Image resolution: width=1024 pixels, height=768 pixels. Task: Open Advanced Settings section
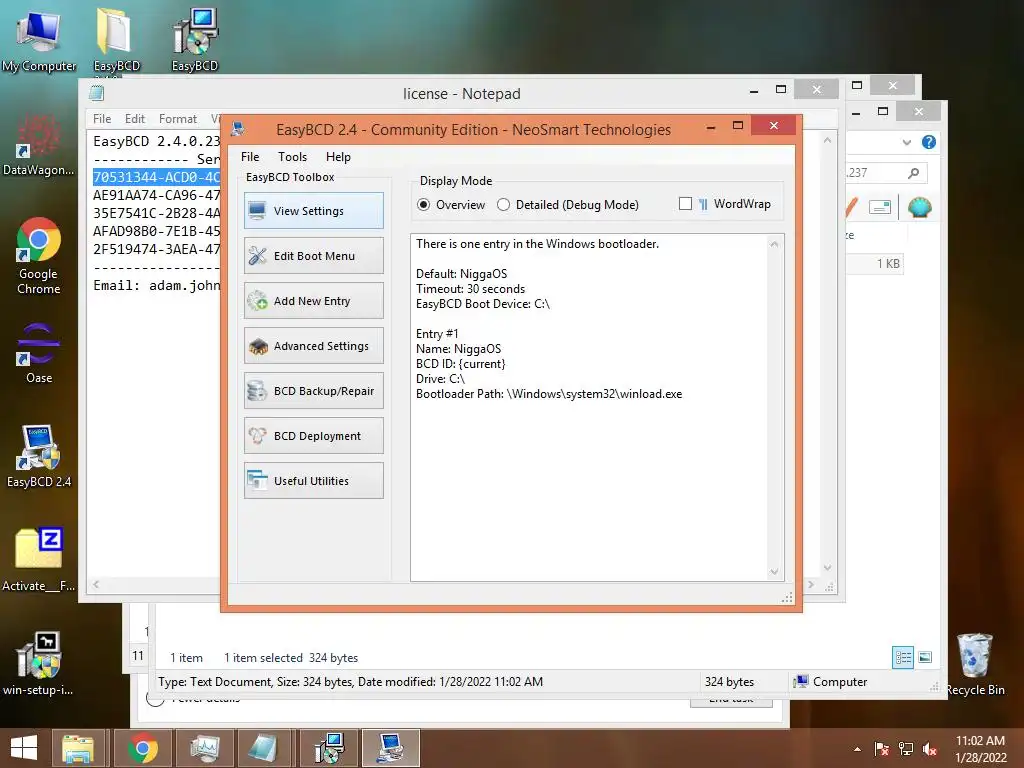click(313, 345)
